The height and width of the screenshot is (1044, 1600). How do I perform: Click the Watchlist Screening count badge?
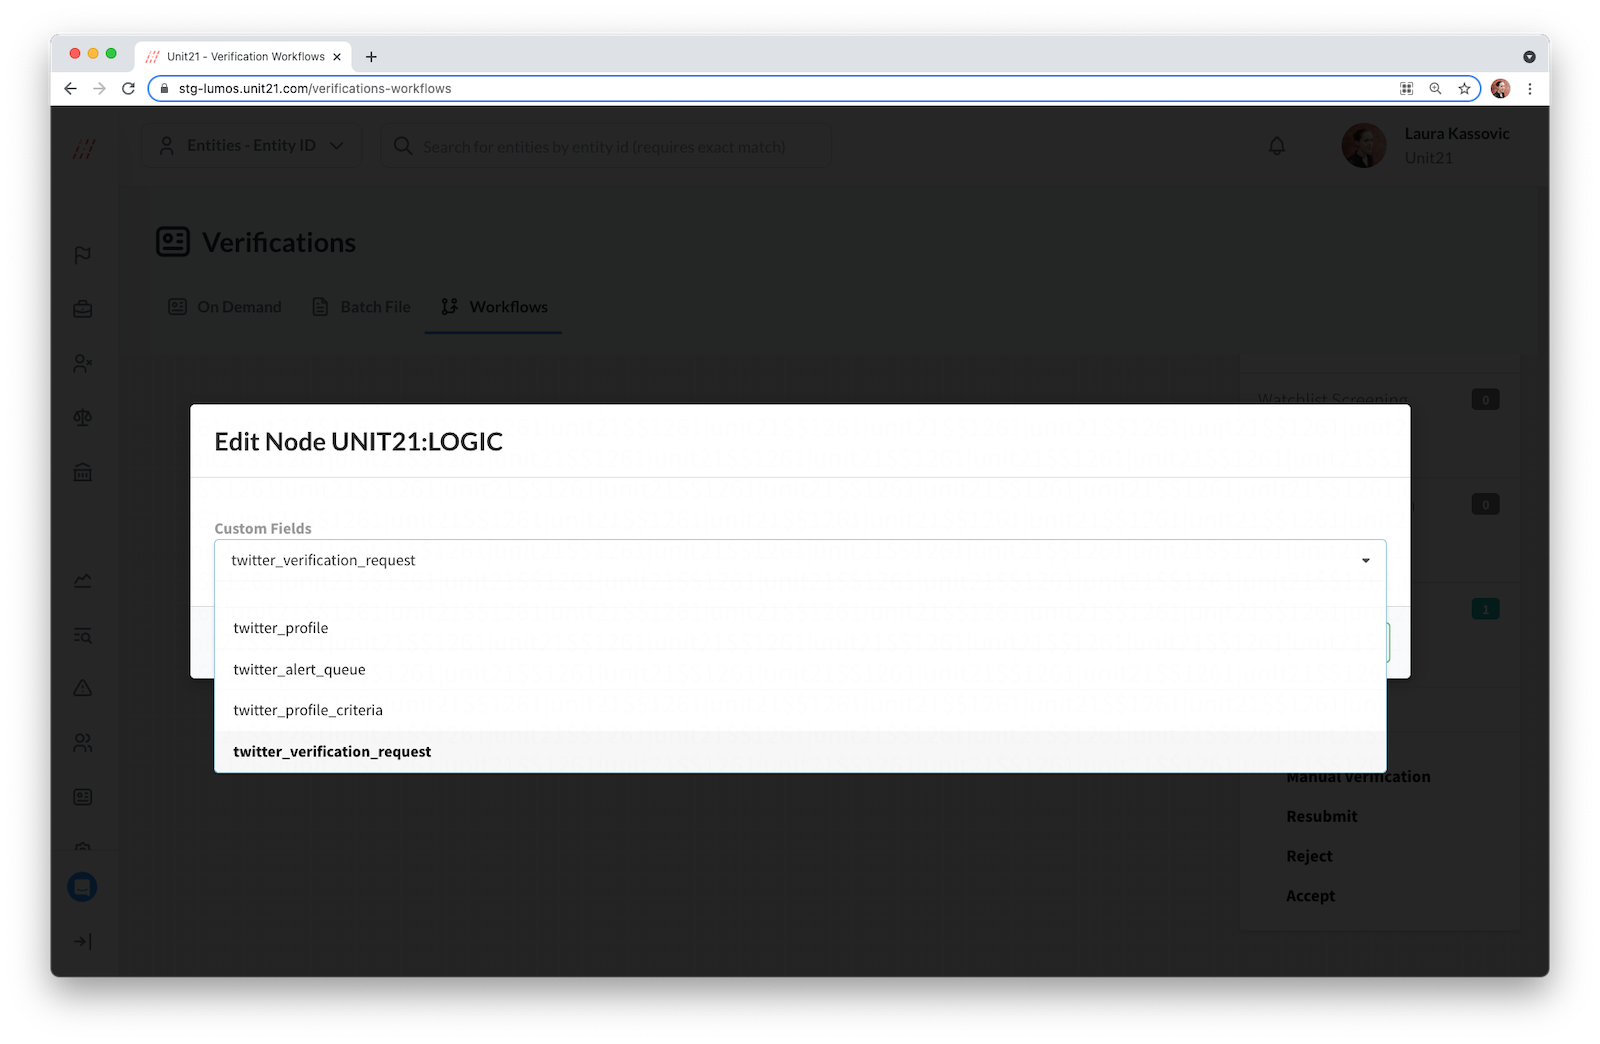click(1485, 400)
